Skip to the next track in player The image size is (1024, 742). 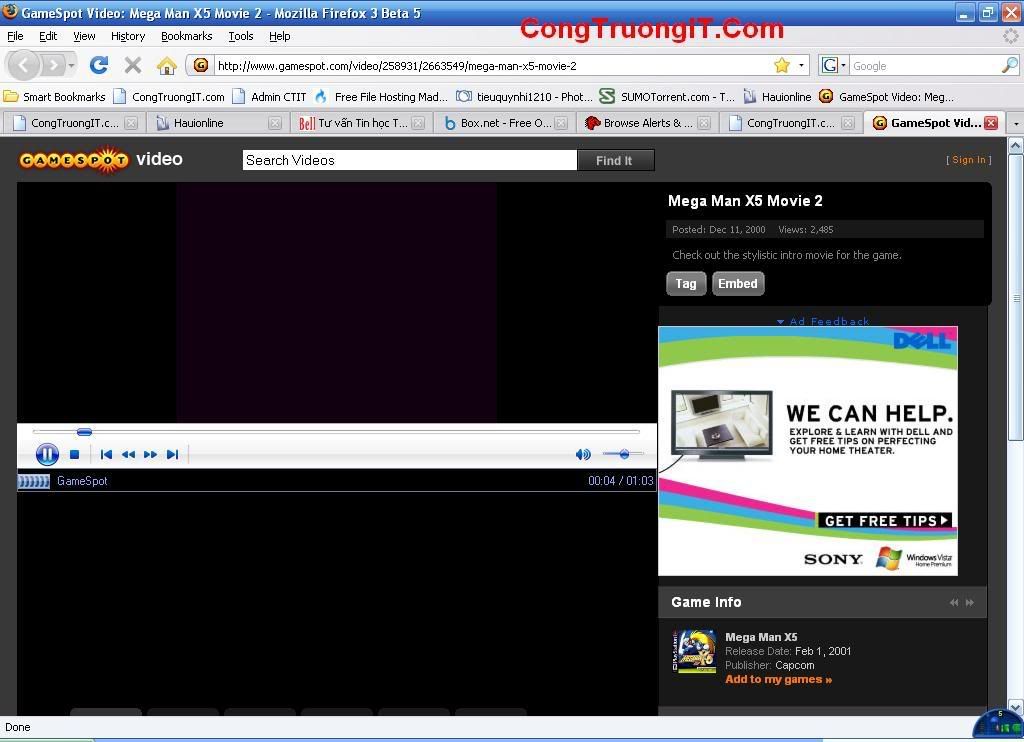click(172, 455)
